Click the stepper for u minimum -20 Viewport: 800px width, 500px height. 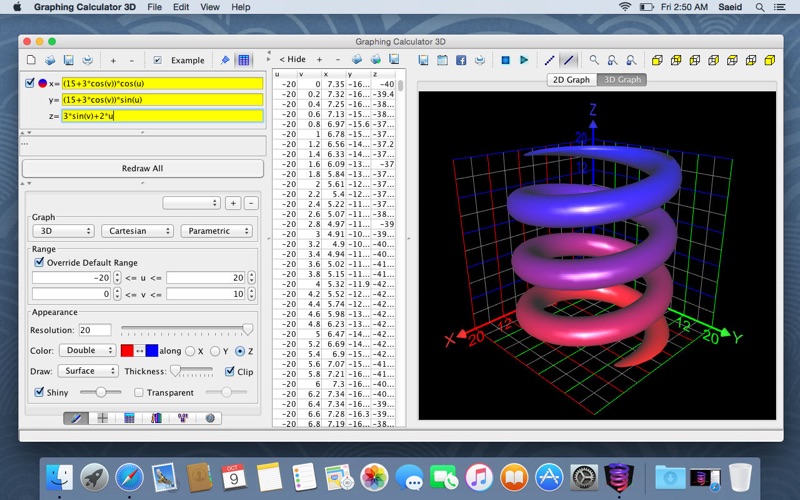click(x=117, y=278)
